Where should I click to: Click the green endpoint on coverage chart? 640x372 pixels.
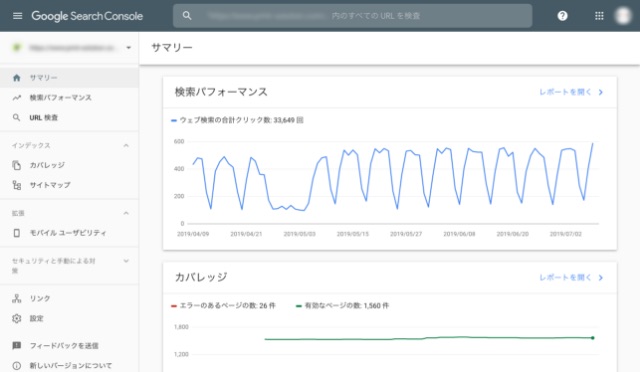pos(593,338)
